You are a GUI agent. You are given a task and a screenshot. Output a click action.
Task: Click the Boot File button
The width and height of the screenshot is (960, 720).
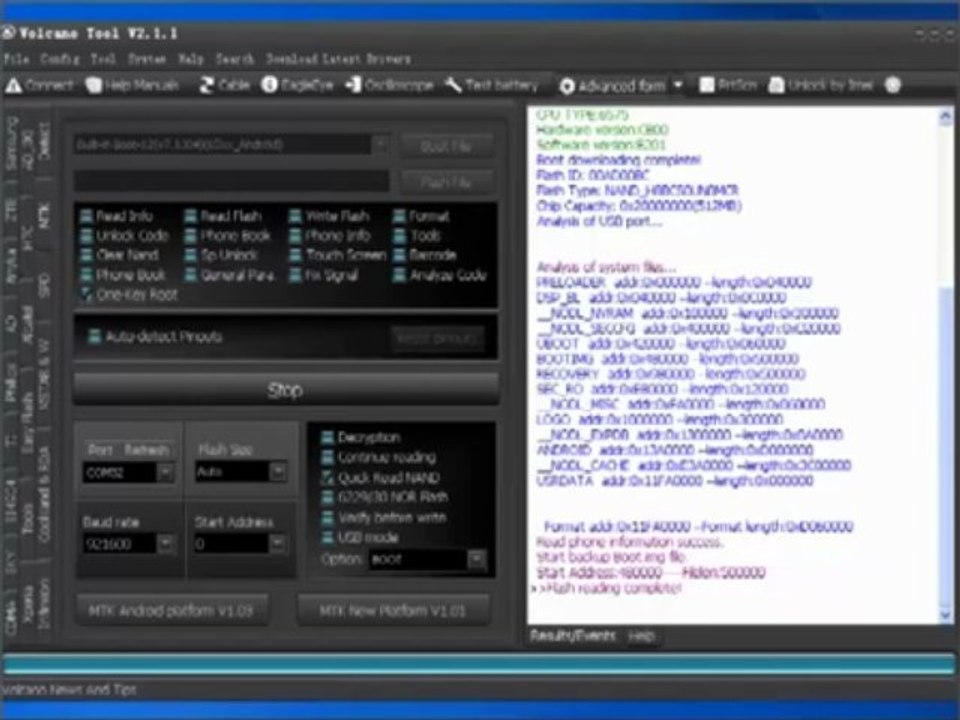tap(446, 146)
